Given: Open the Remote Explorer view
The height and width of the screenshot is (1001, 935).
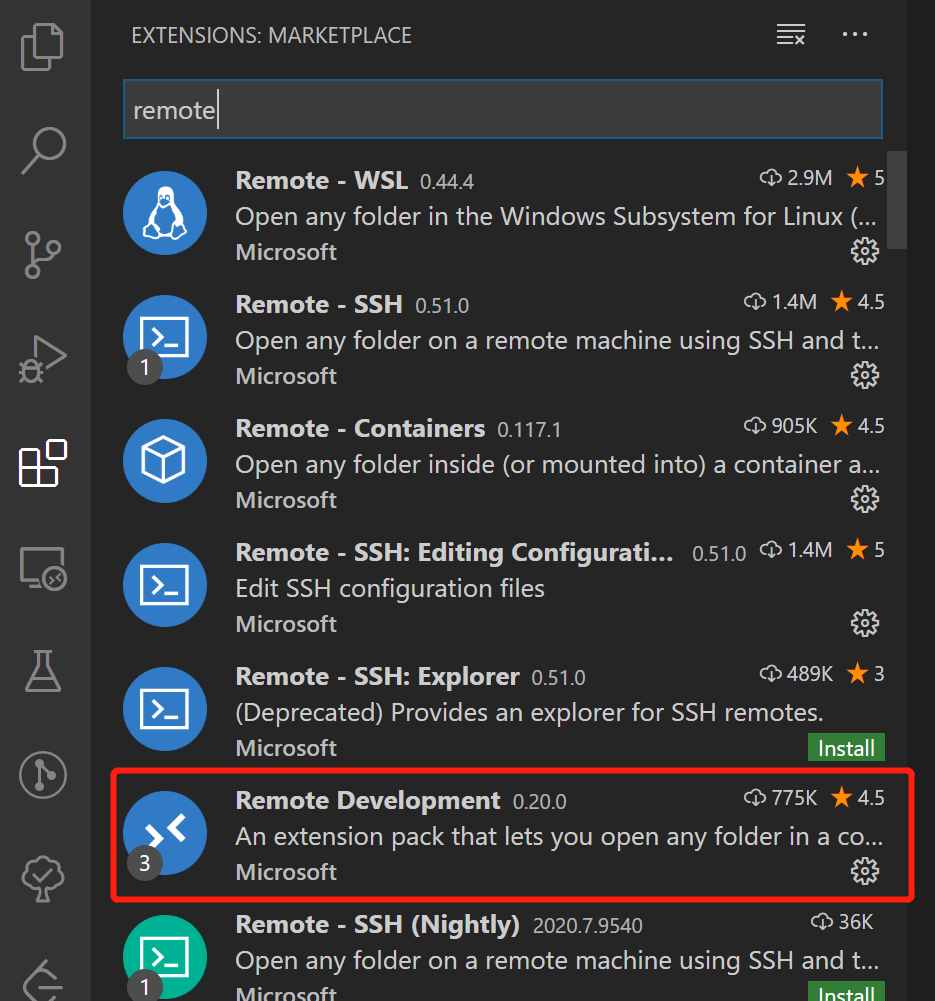Looking at the screenshot, I should click(43, 568).
